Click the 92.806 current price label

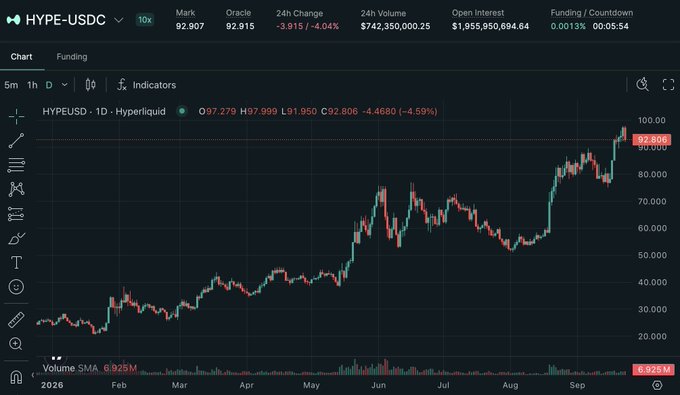[652, 140]
